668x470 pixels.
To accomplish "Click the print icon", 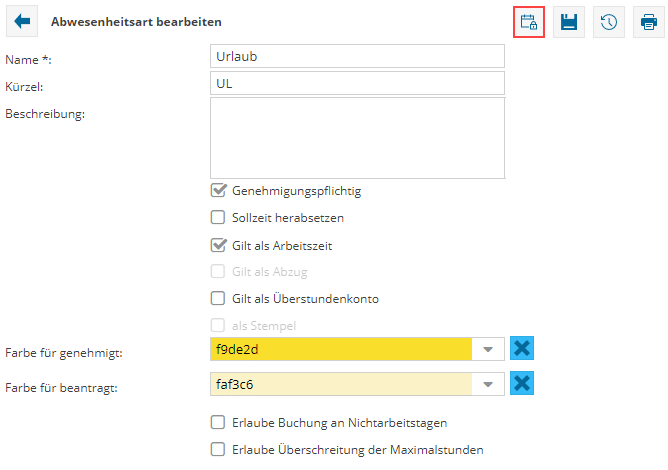I will pos(649,22).
